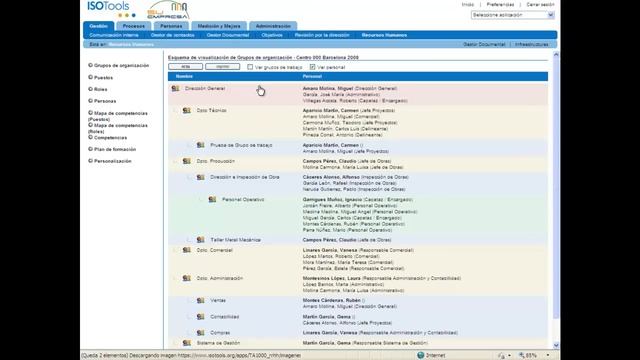Screen dimensions: 640x360
Task: Switch to the Medición y Mejora tab
Action: click(x=219, y=26)
